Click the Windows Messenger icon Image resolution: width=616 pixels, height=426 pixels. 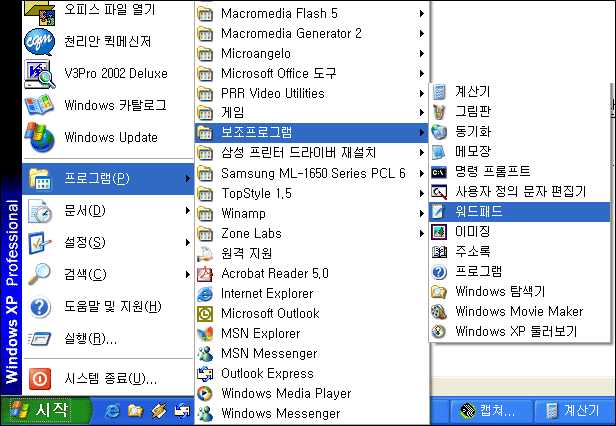click(x=205, y=413)
